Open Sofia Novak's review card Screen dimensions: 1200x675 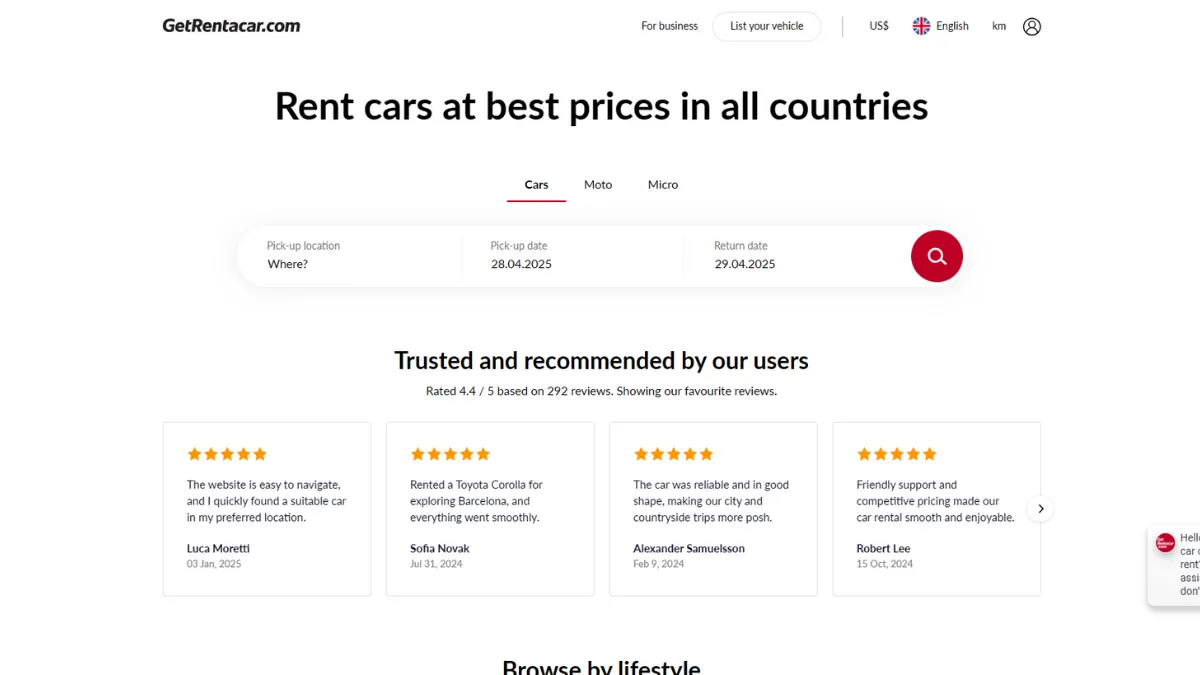coord(490,509)
